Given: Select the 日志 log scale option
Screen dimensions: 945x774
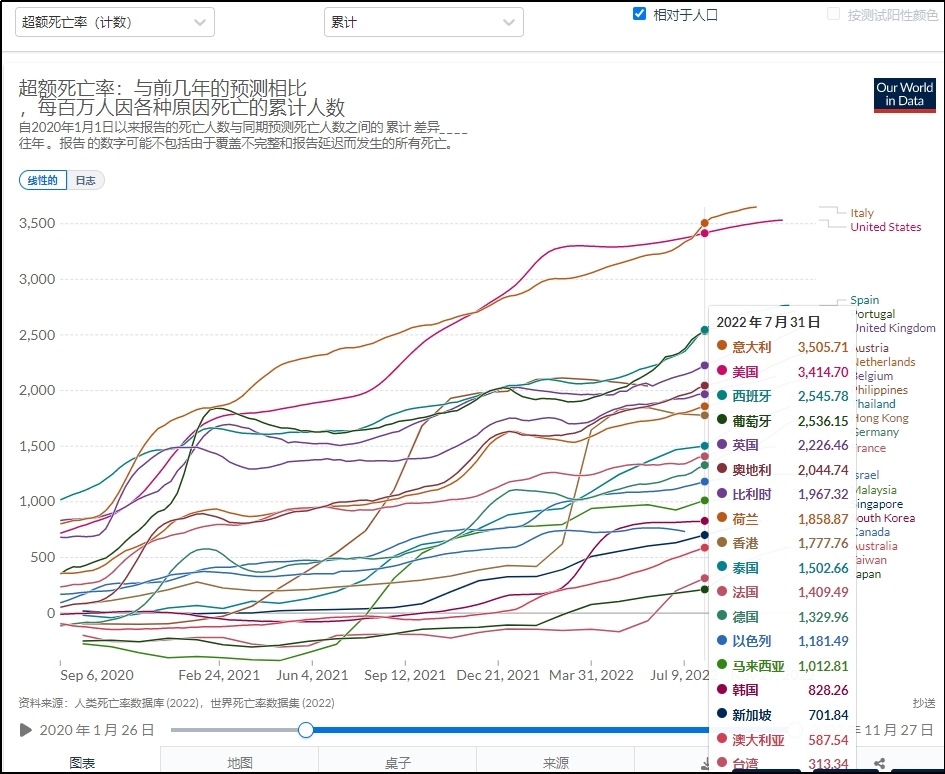Looking at the screenshot, I should 86,180.
